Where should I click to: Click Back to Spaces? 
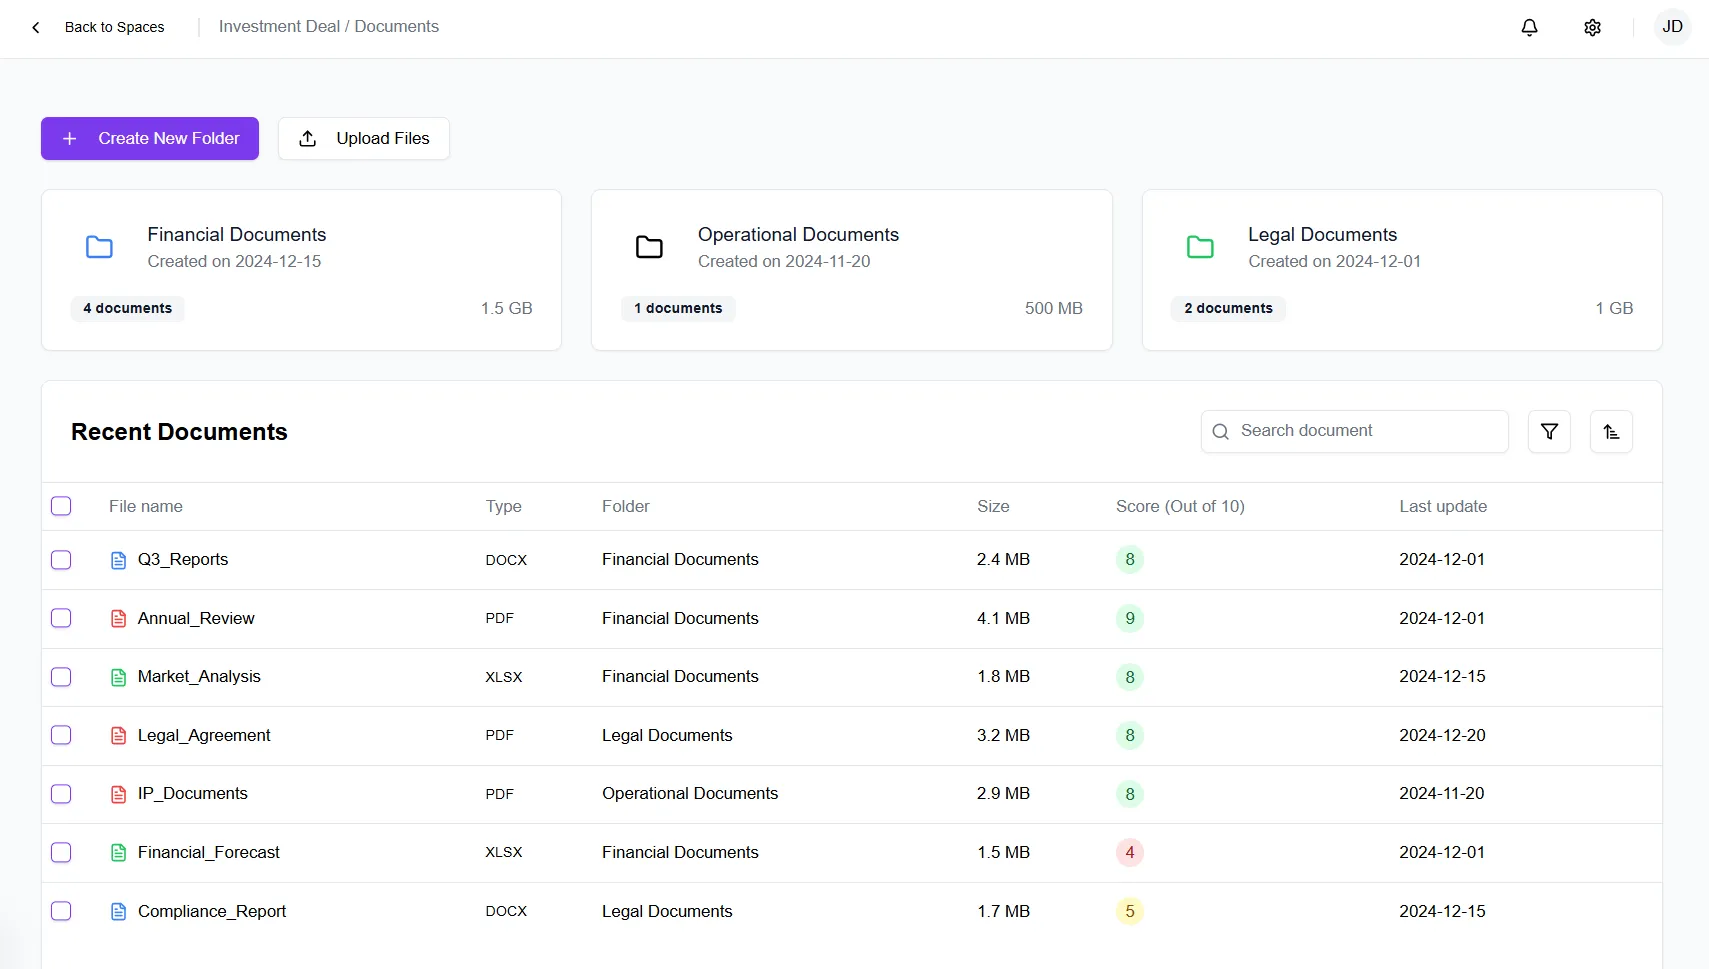click(114, 27)
